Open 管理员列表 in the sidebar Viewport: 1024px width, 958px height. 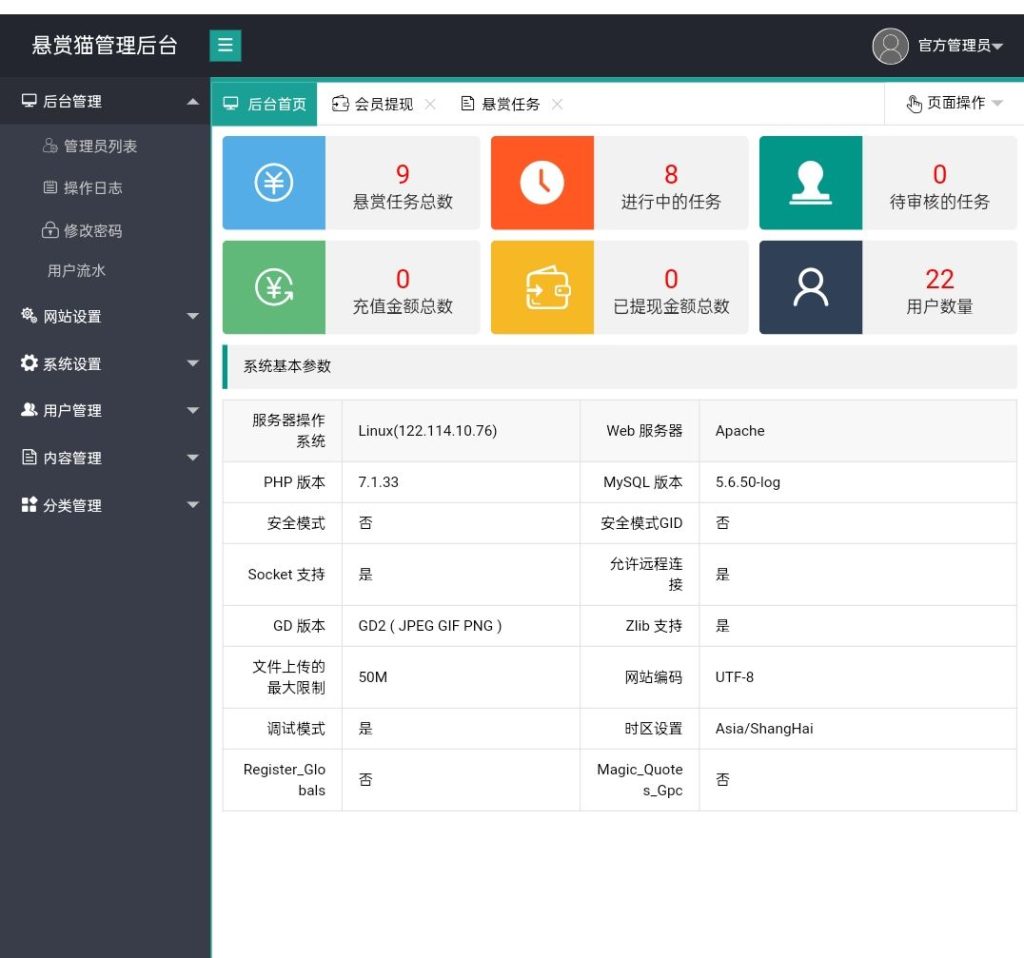[99, 146]
